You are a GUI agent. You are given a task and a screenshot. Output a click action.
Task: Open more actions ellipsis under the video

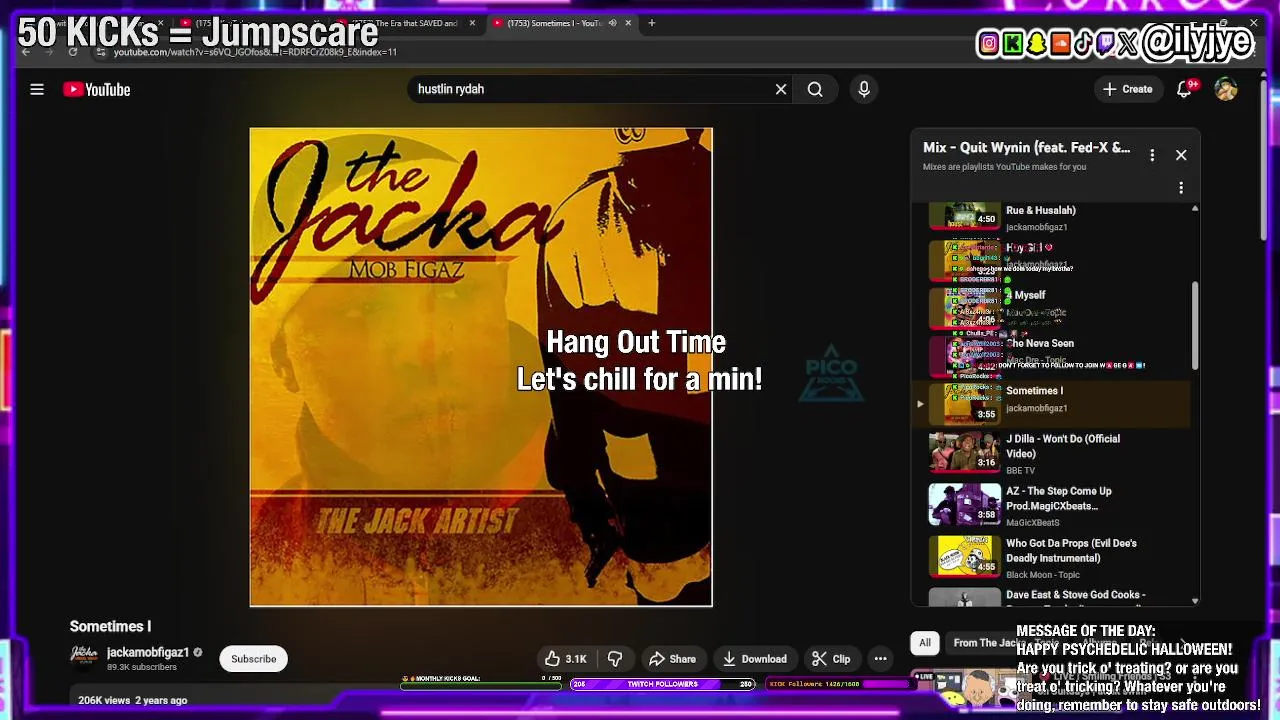click(880, 659)
